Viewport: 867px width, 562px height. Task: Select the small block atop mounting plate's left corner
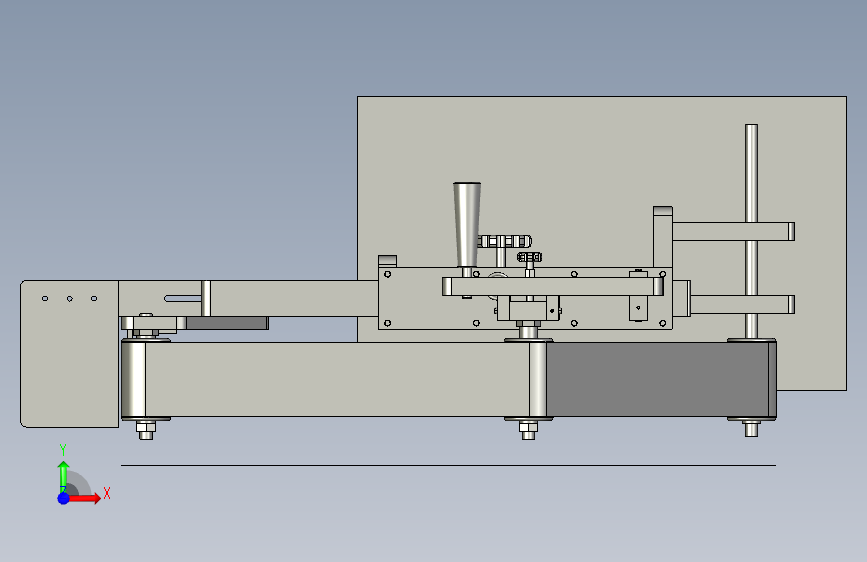387,261
